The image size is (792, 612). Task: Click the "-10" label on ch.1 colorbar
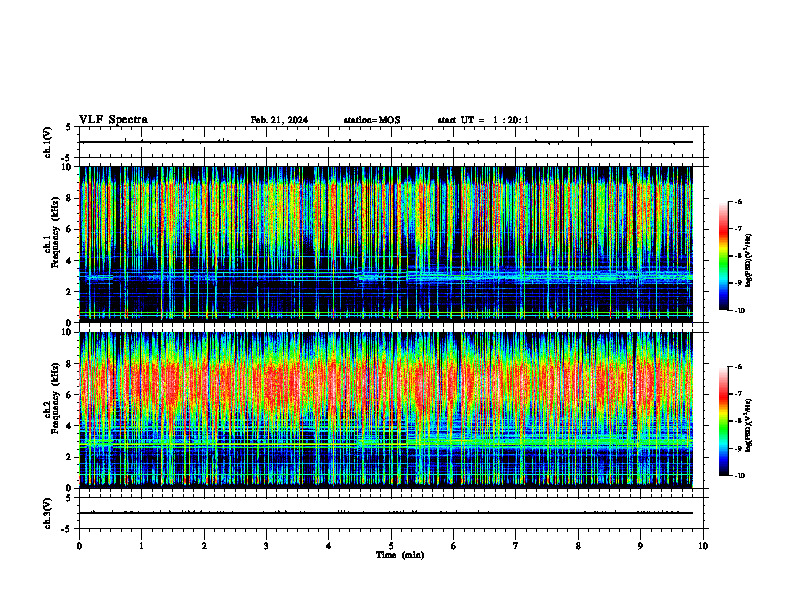740,311
